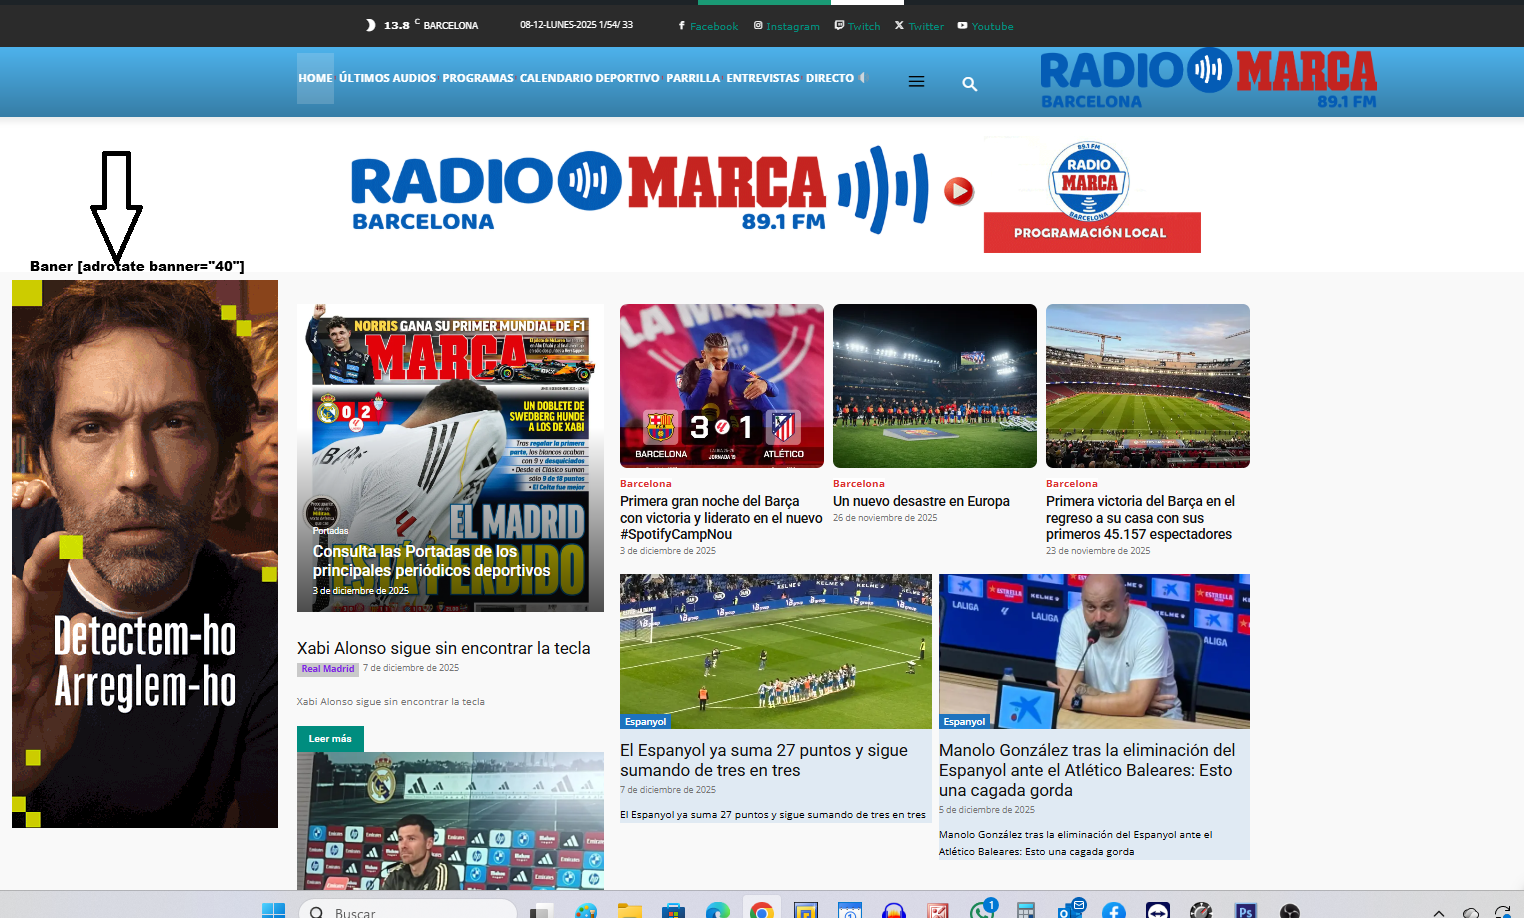Click the date '3 de diciembre de 2025' under Barça victory article
This screenshot has height=918, width=1524.
[668, 551]
